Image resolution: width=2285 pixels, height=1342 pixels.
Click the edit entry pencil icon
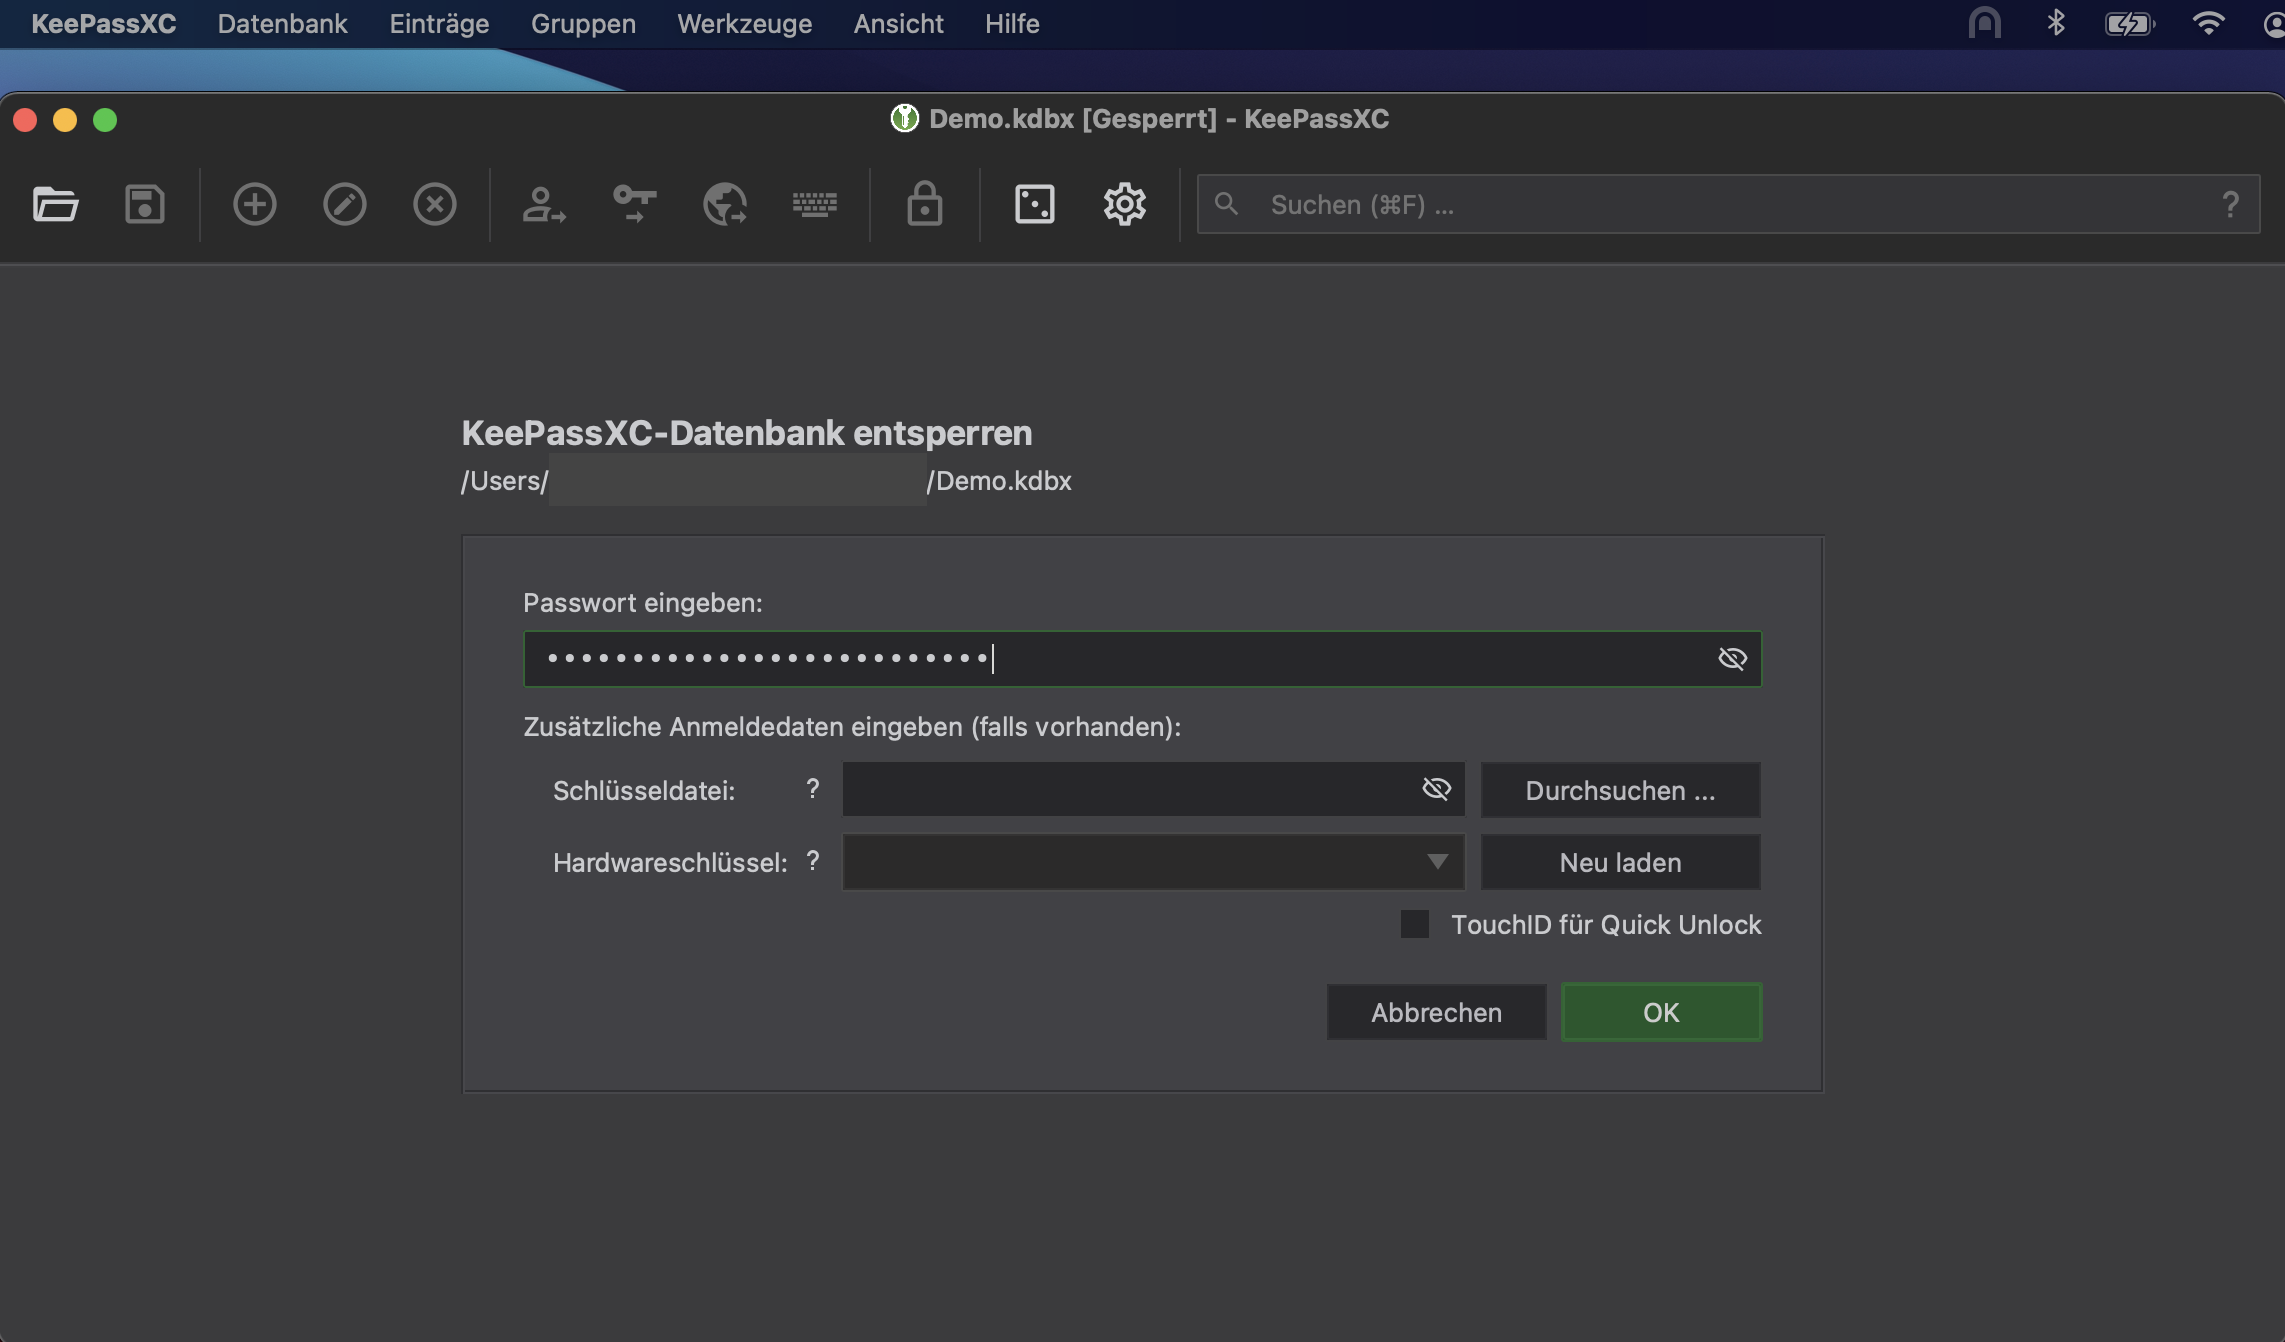[x=344, y=205]
